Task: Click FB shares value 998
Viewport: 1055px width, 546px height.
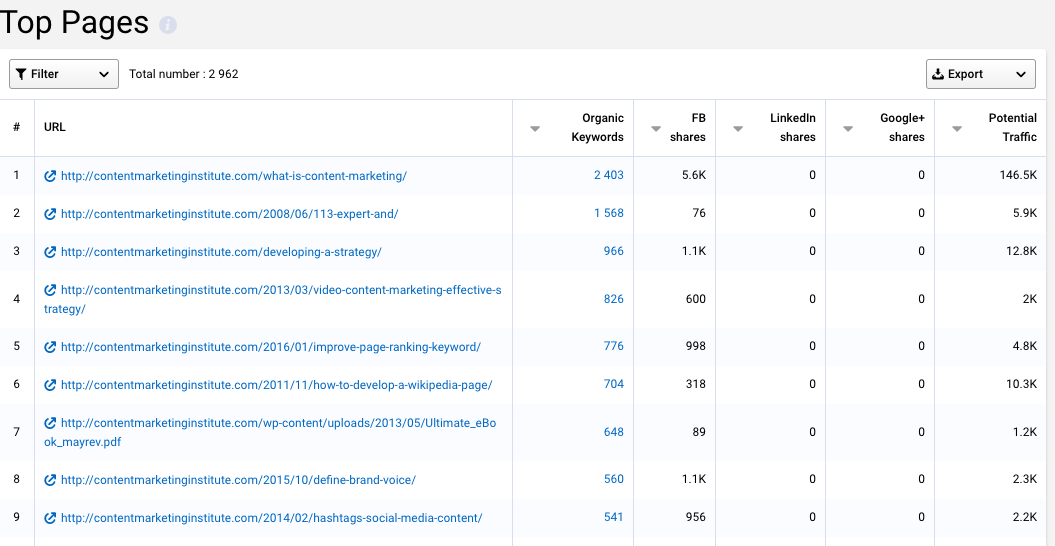Action: 696,346
